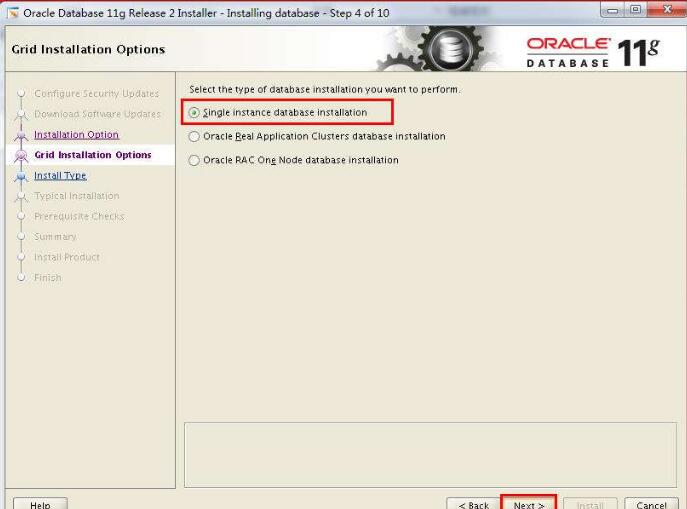Select Single instance database installation radio
Screen dimensions: 687x509
click(x=194, y=113)
